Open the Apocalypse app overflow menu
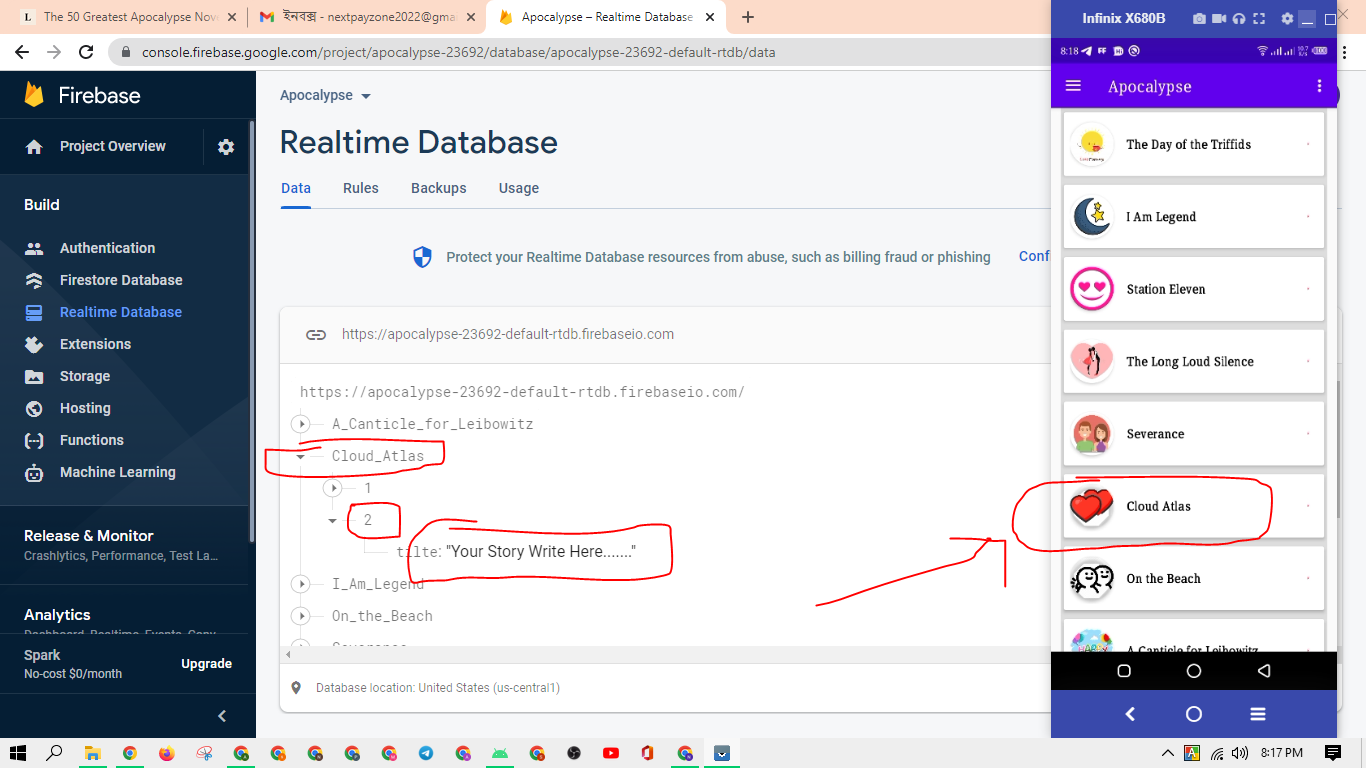The width and height of the screenshot is (1366, 768). [x=1319, y=86]
